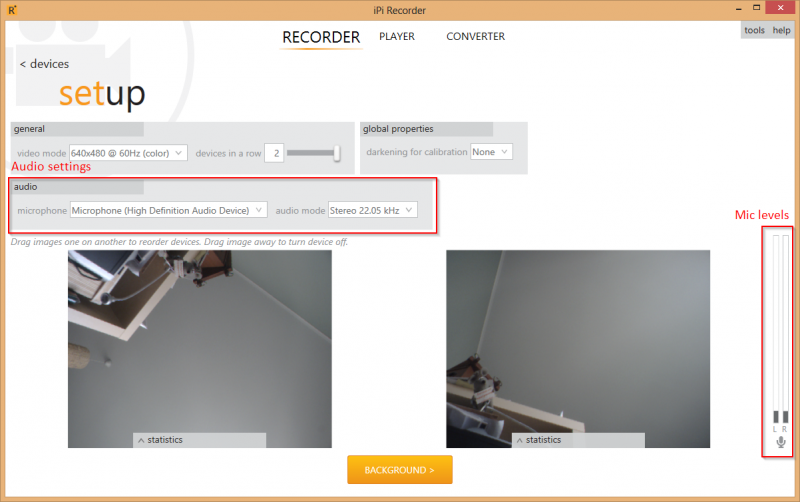Click the right channel mic level meter
The image size is (800, 502).
(x=785, y=329)
